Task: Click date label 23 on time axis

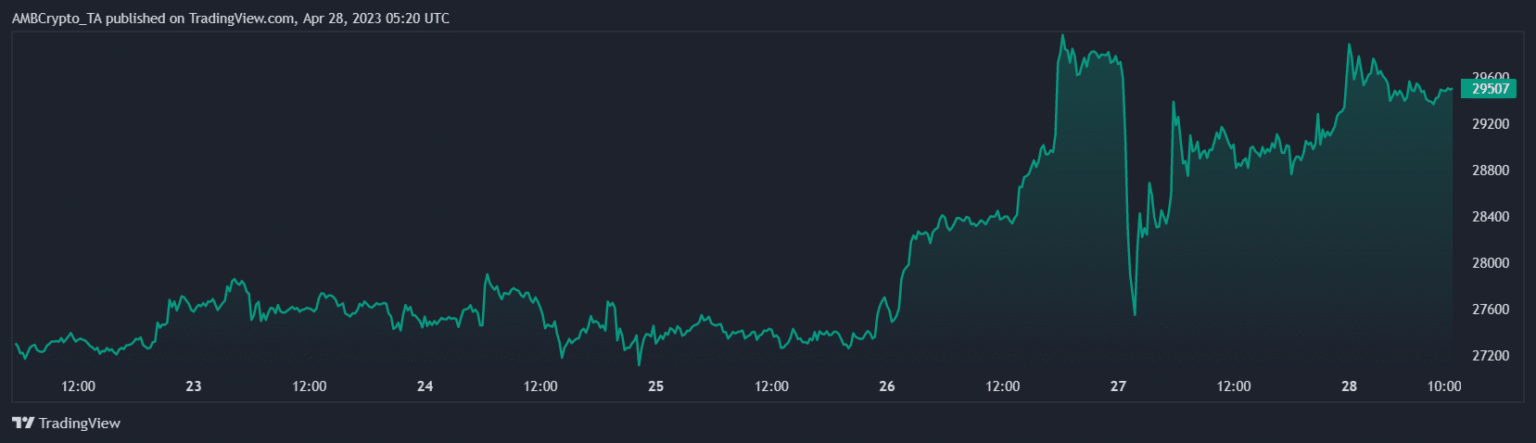Action: pyautogui.click(x=194, y=386)
